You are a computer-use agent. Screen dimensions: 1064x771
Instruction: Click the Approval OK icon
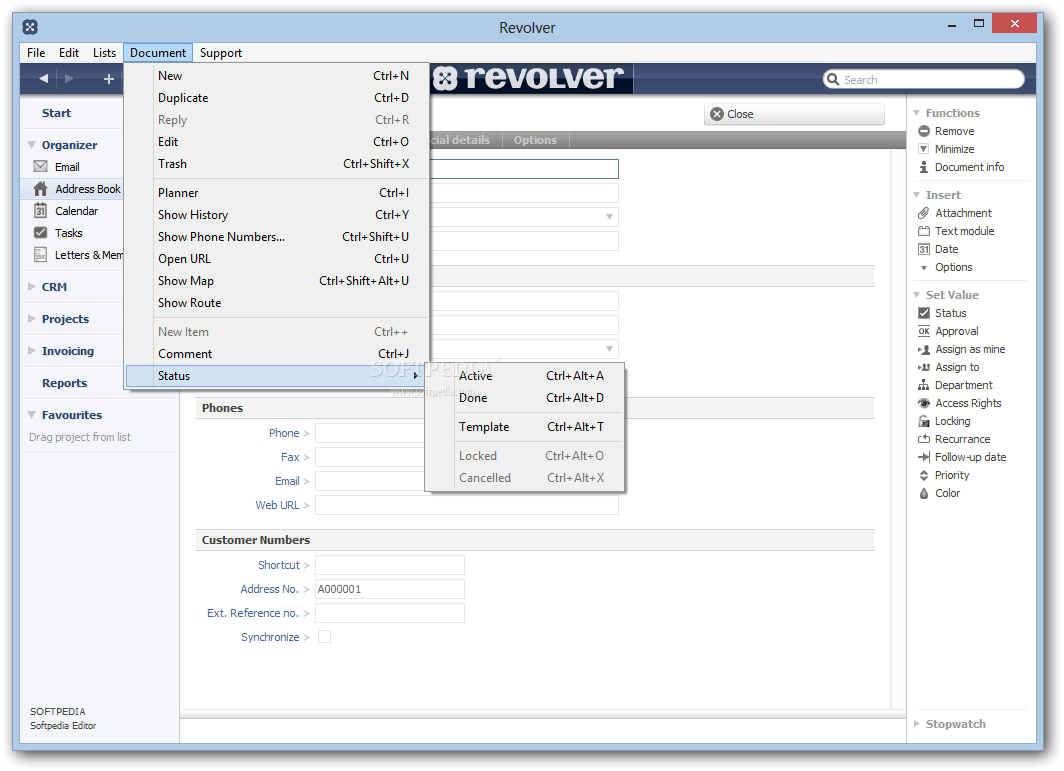924,331
